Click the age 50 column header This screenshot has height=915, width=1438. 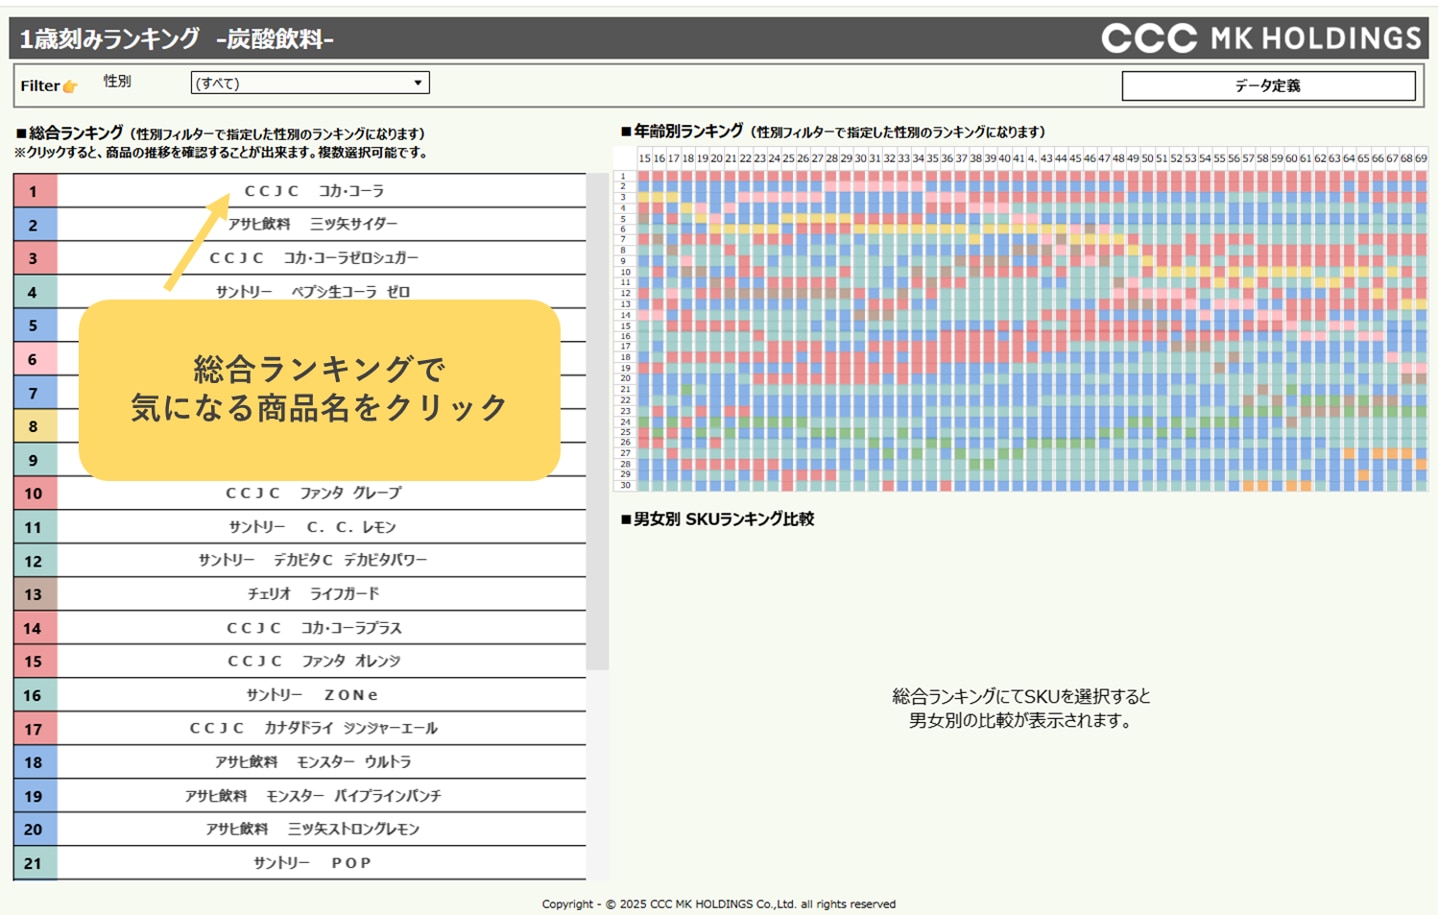pyautogui.click(x=1148, y=158)
